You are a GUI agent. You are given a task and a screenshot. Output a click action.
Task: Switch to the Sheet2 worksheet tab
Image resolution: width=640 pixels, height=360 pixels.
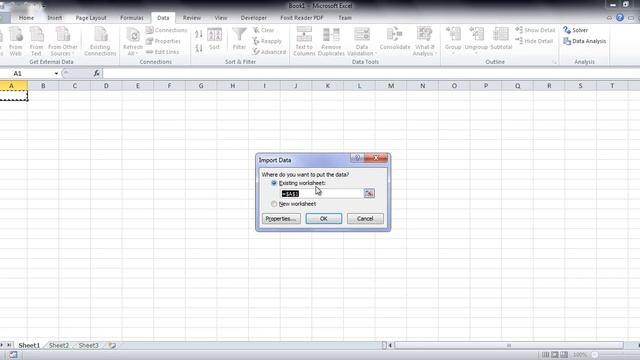point(59,345)
